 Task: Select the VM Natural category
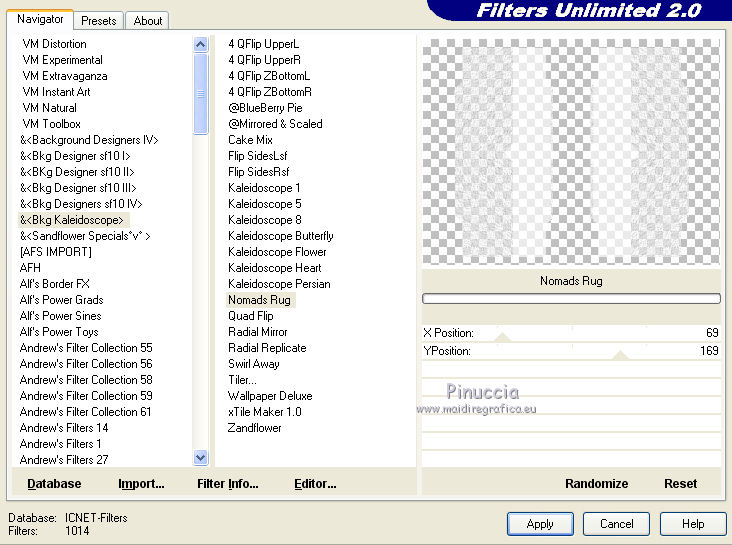49,108
